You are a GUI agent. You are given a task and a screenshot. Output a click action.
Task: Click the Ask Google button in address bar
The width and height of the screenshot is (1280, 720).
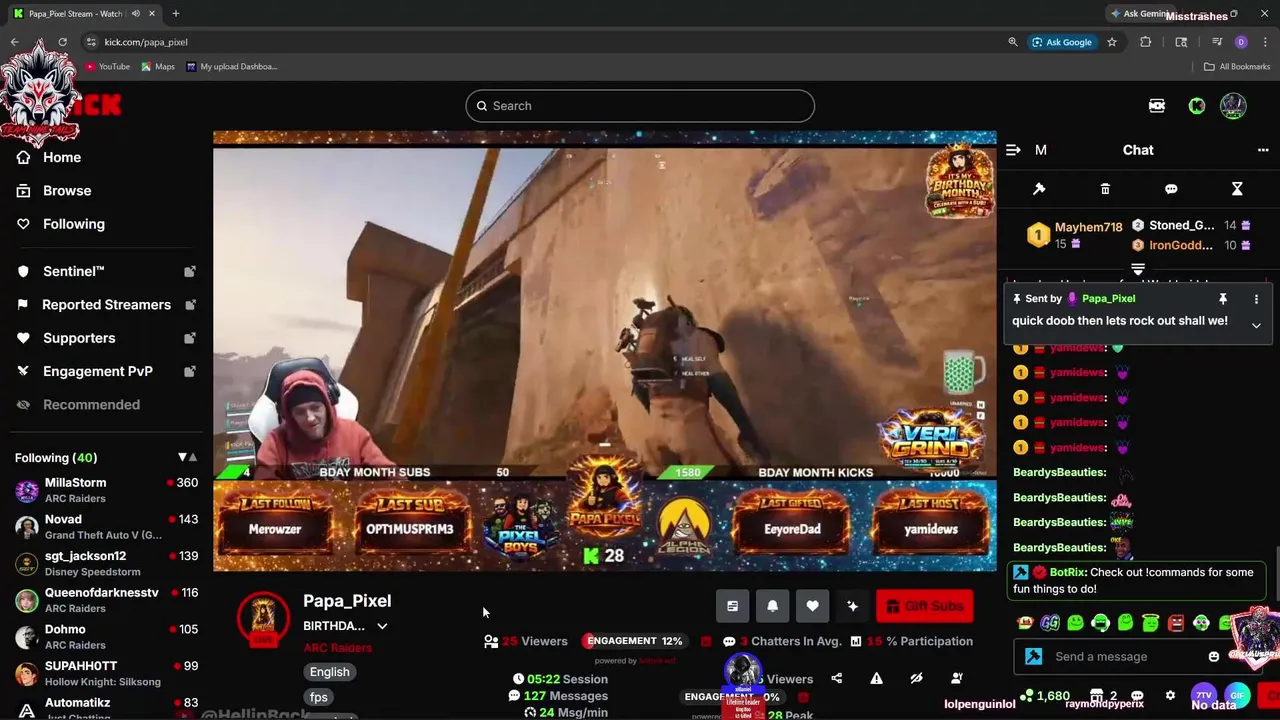pos(1062,42)
